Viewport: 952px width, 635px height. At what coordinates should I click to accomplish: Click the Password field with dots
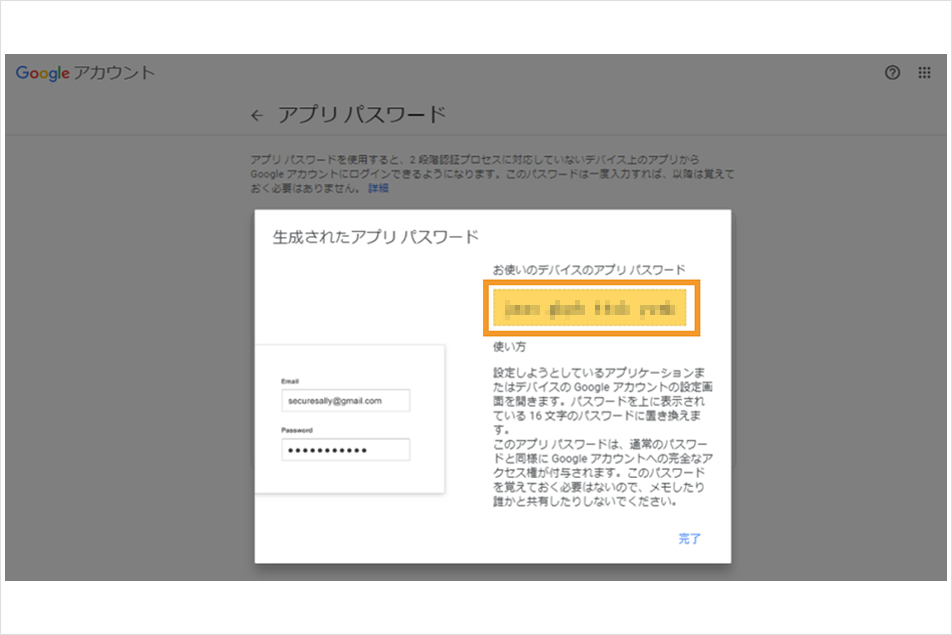pyautogui.click(x=345, y=450)
